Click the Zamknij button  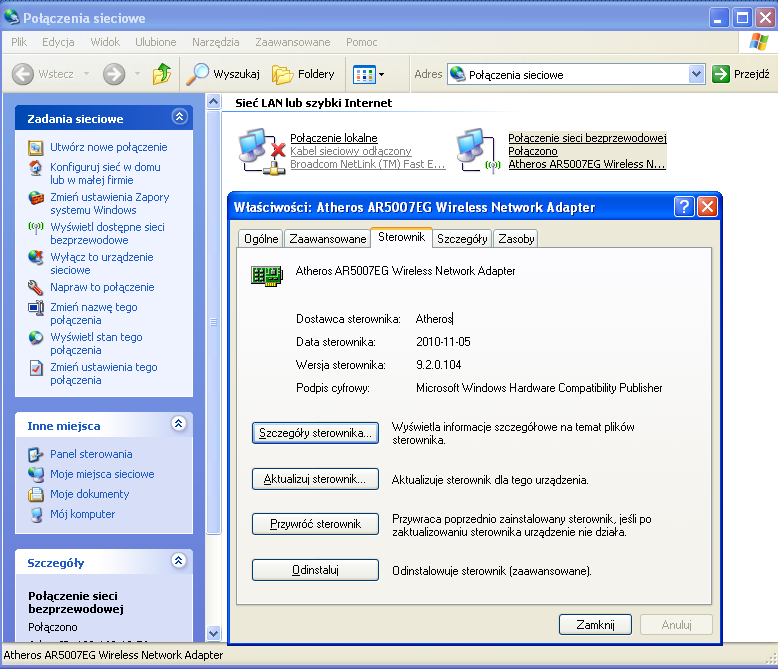[595, 624]
